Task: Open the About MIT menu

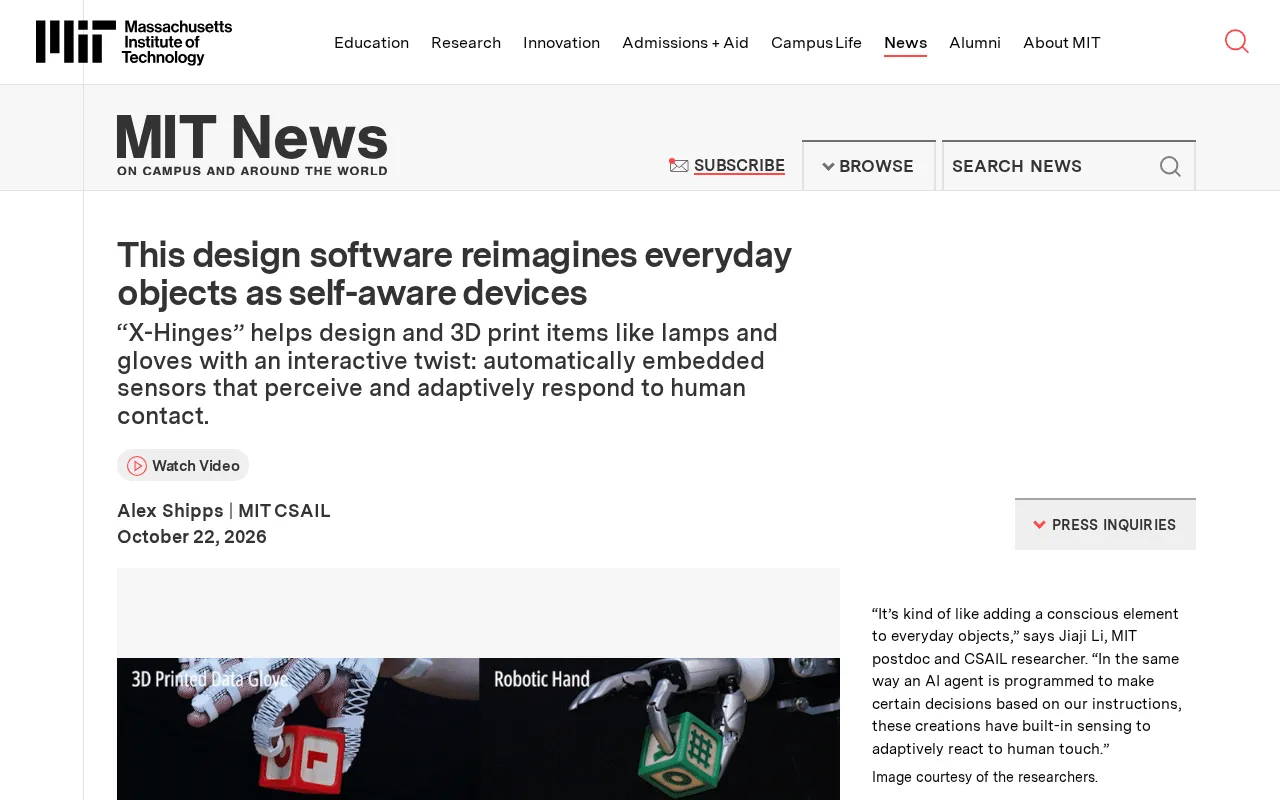Action: click(x=1062, y=42)
